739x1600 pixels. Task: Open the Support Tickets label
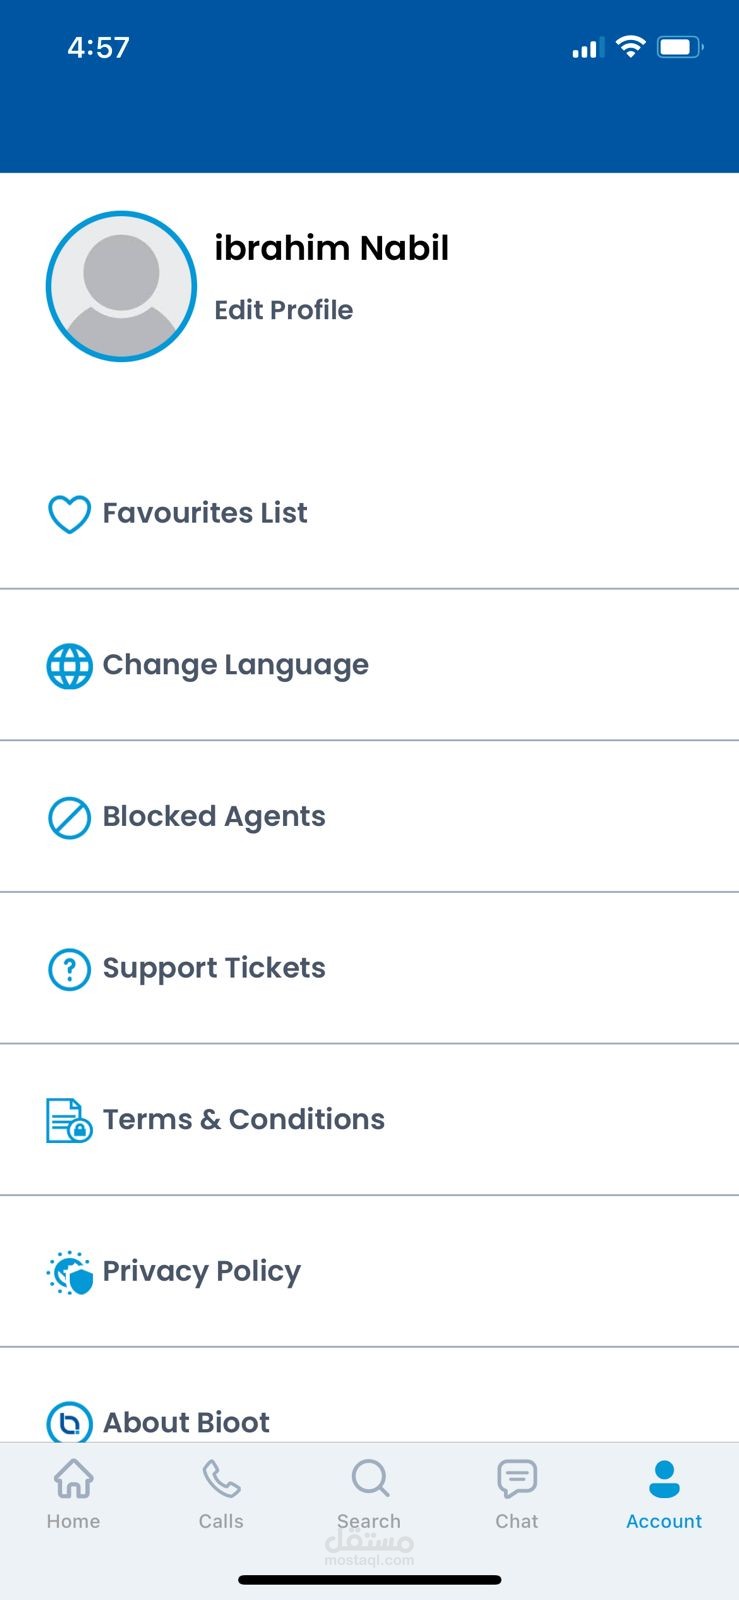[x=214, y=968]
